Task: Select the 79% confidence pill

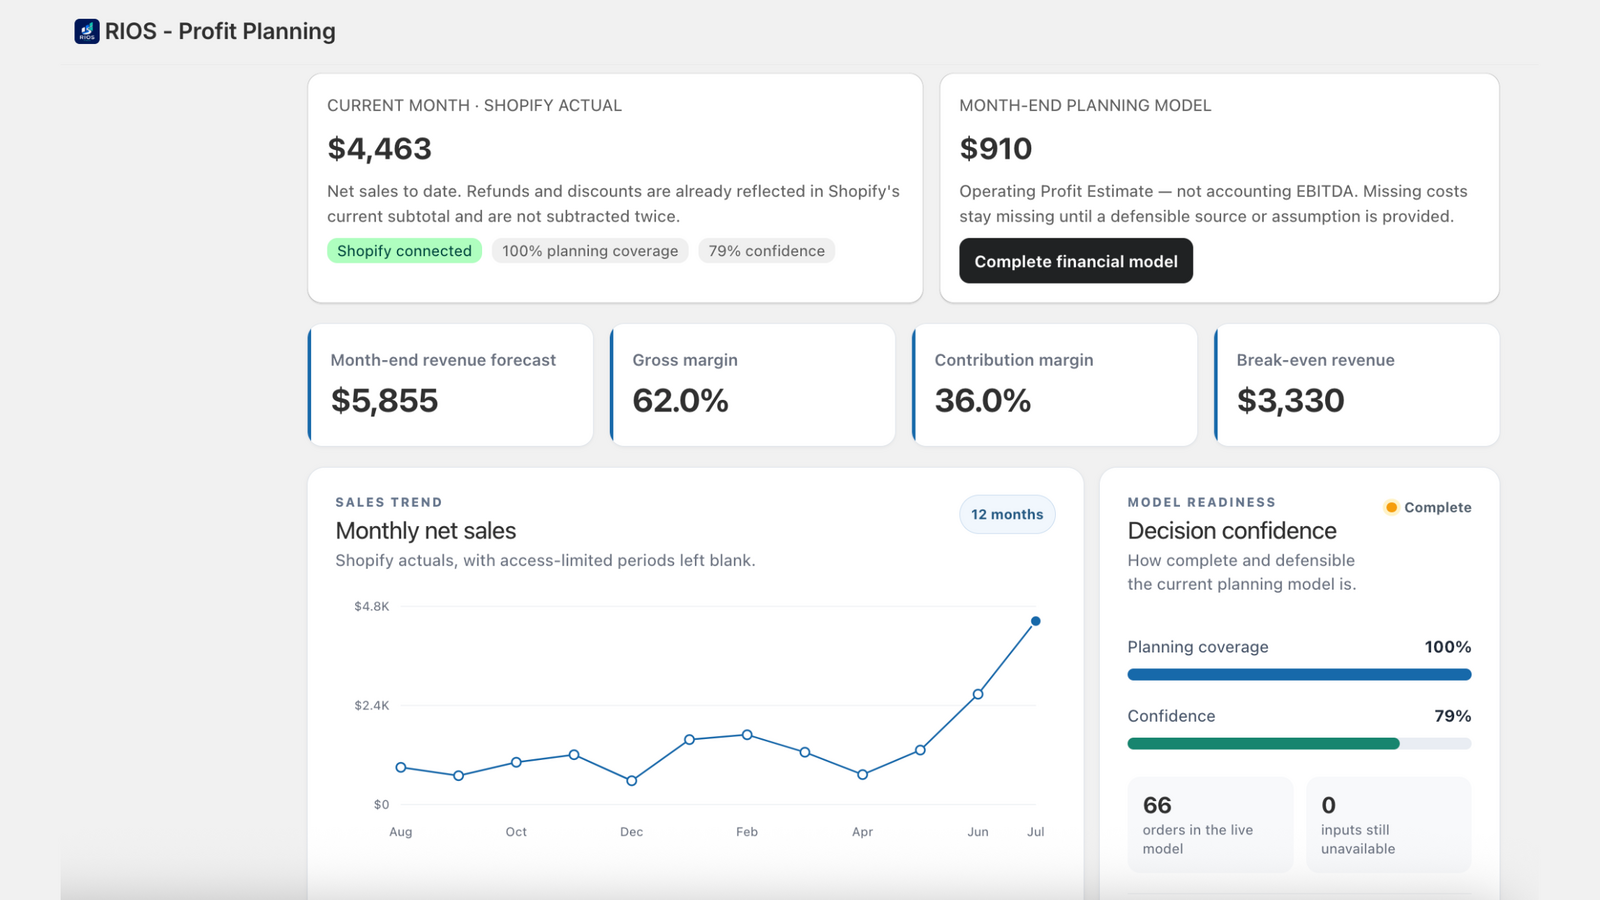Action: (767, 251)
